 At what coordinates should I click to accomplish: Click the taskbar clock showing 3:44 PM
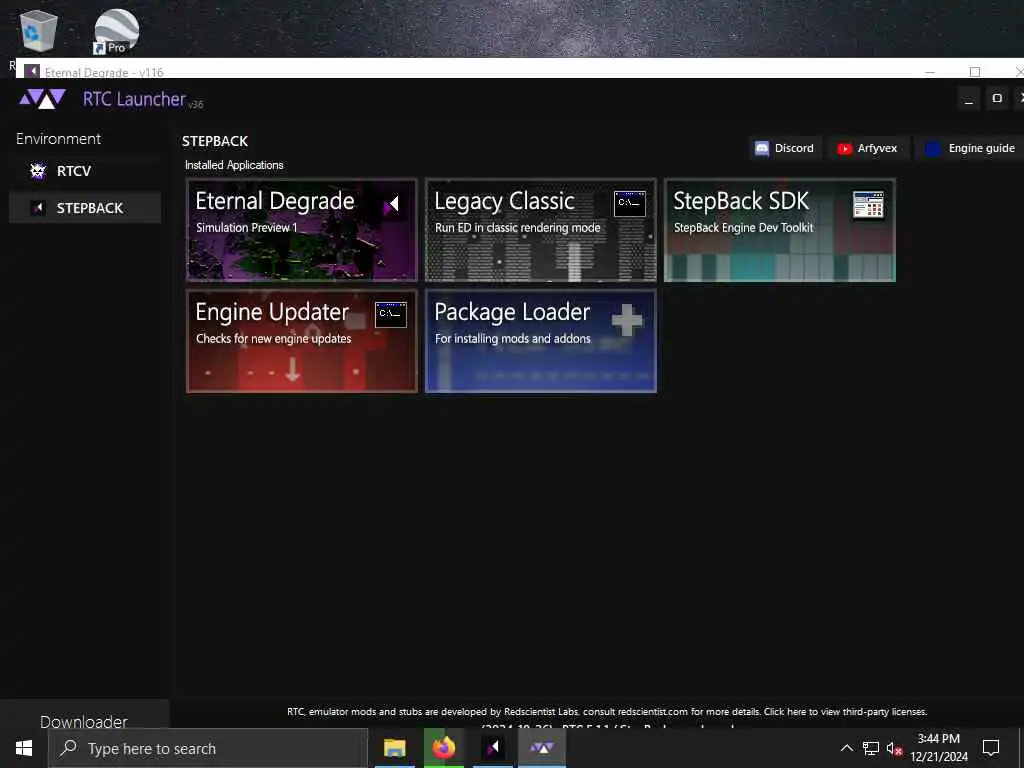[x=939, y=748]
